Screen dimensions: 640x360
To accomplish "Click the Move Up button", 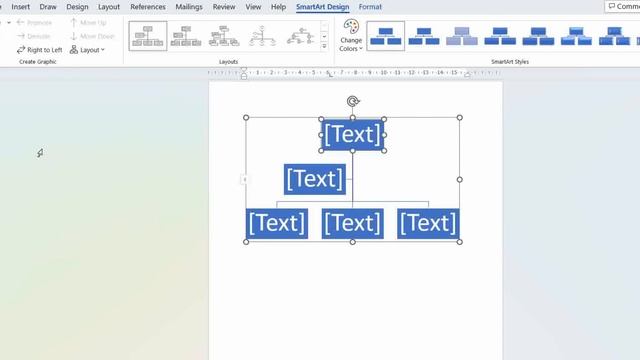I will pyautogui.click(x=88, y=22).
